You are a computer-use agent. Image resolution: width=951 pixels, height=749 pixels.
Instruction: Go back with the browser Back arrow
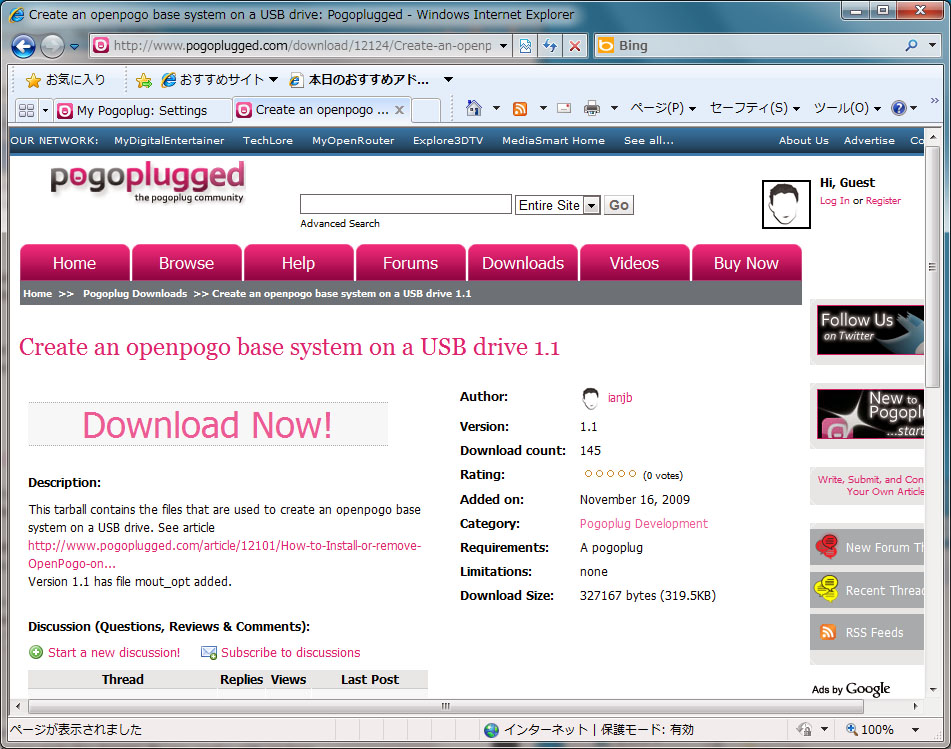point(23,46)
